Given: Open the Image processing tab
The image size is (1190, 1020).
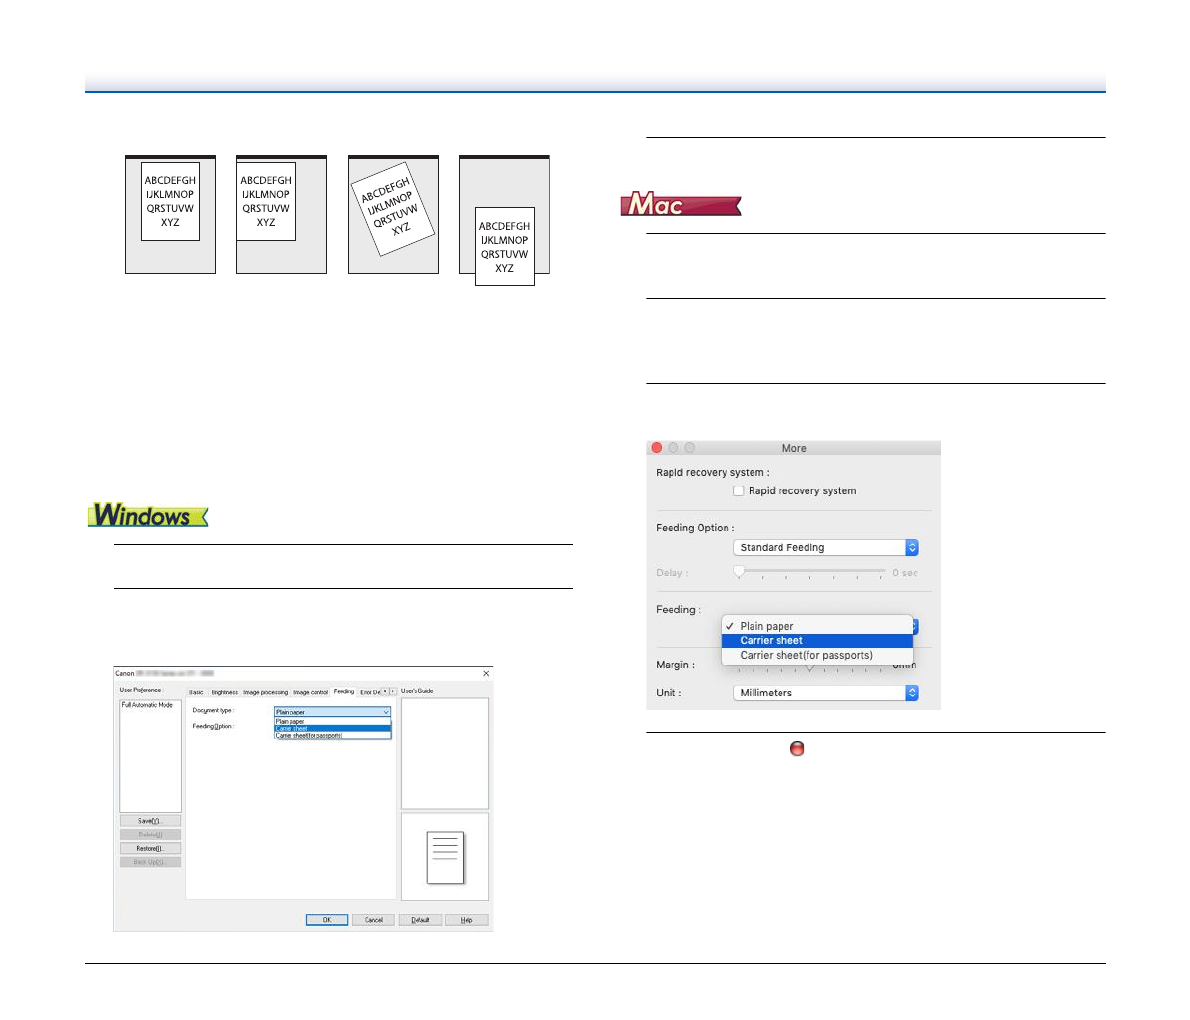Looking at the screenshot, I should (265, 692).
